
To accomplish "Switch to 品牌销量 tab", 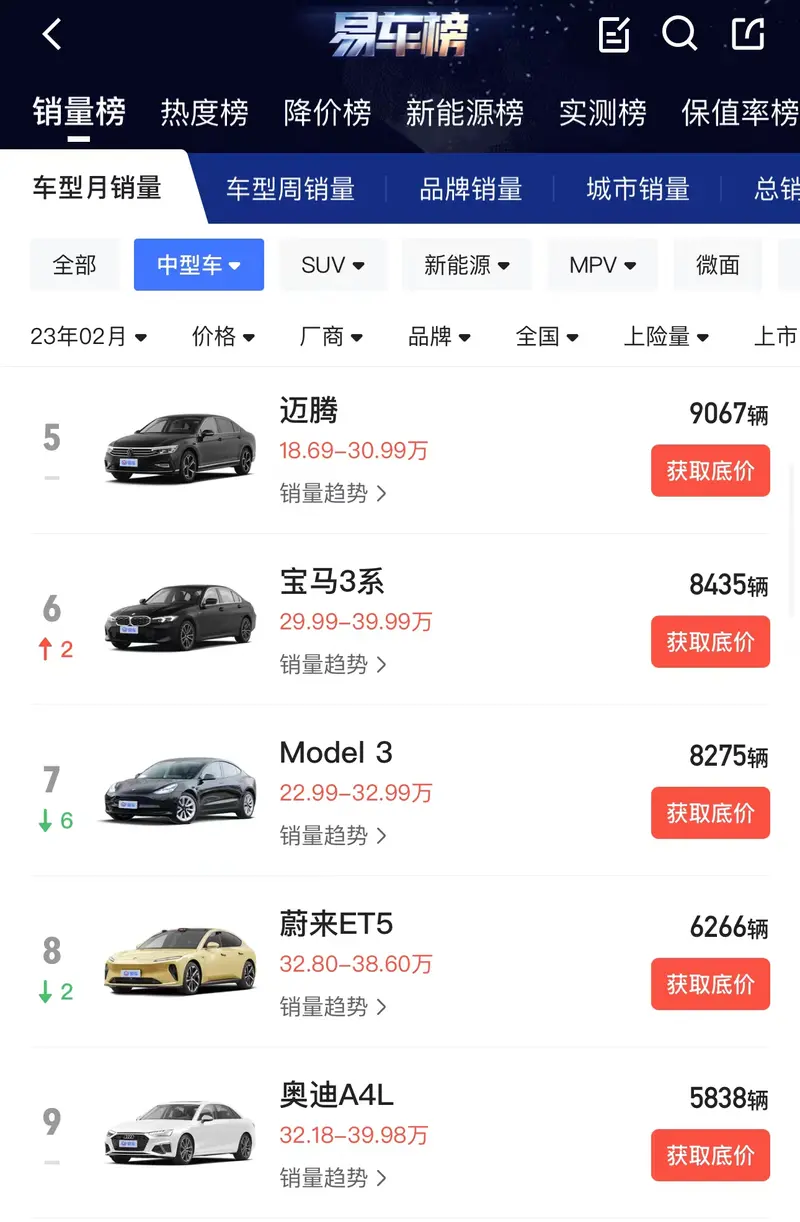I will (471, 189).
